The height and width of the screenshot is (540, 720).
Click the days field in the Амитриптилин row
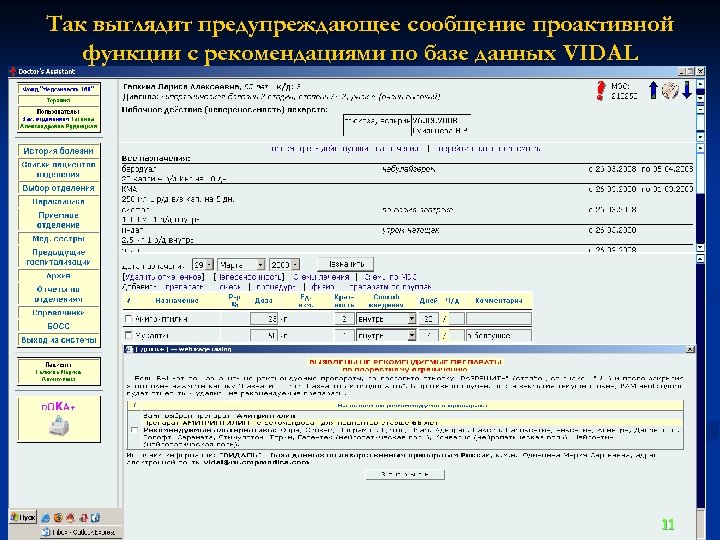coord(428,319)
